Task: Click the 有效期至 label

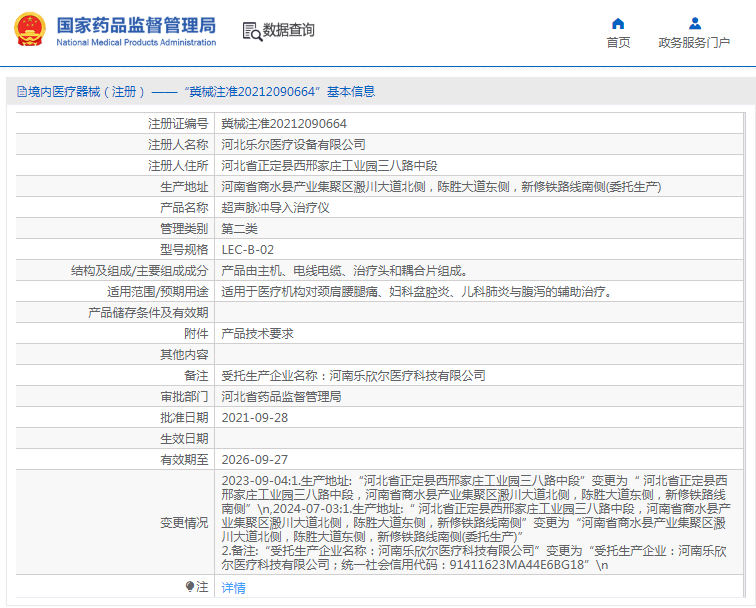Action: click(x=184, y=459)
